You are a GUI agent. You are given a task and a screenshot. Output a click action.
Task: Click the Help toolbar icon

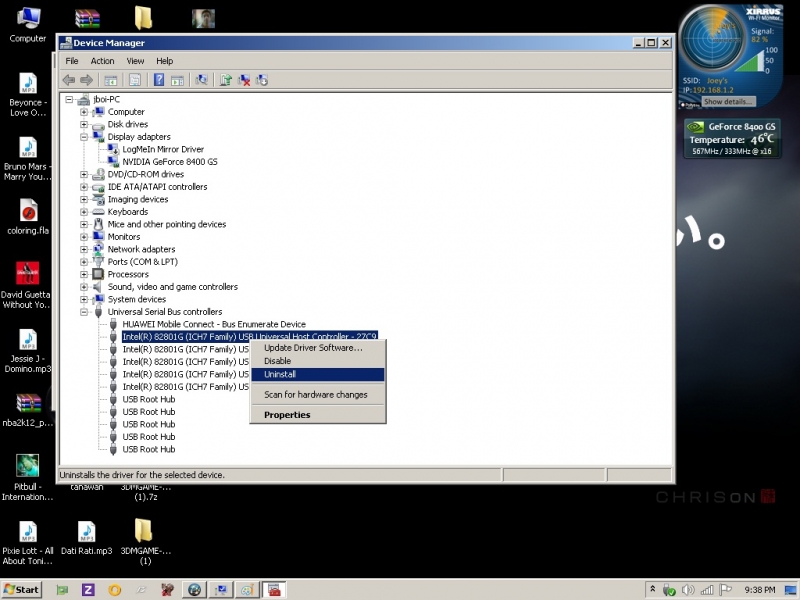158,80
